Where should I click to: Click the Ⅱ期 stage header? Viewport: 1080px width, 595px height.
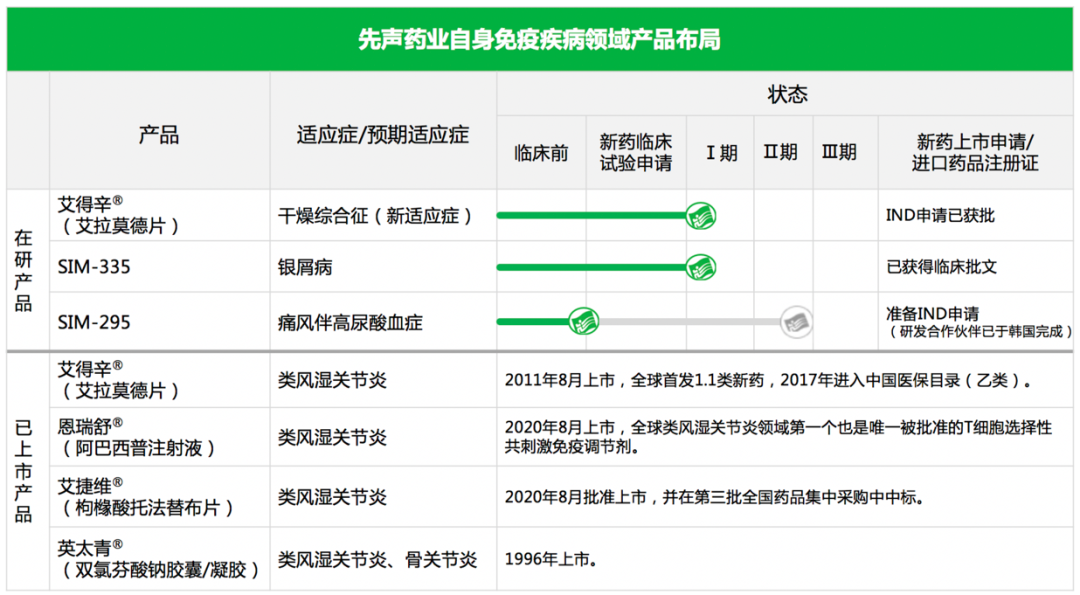pyautogui.click(x=780, y=152)
